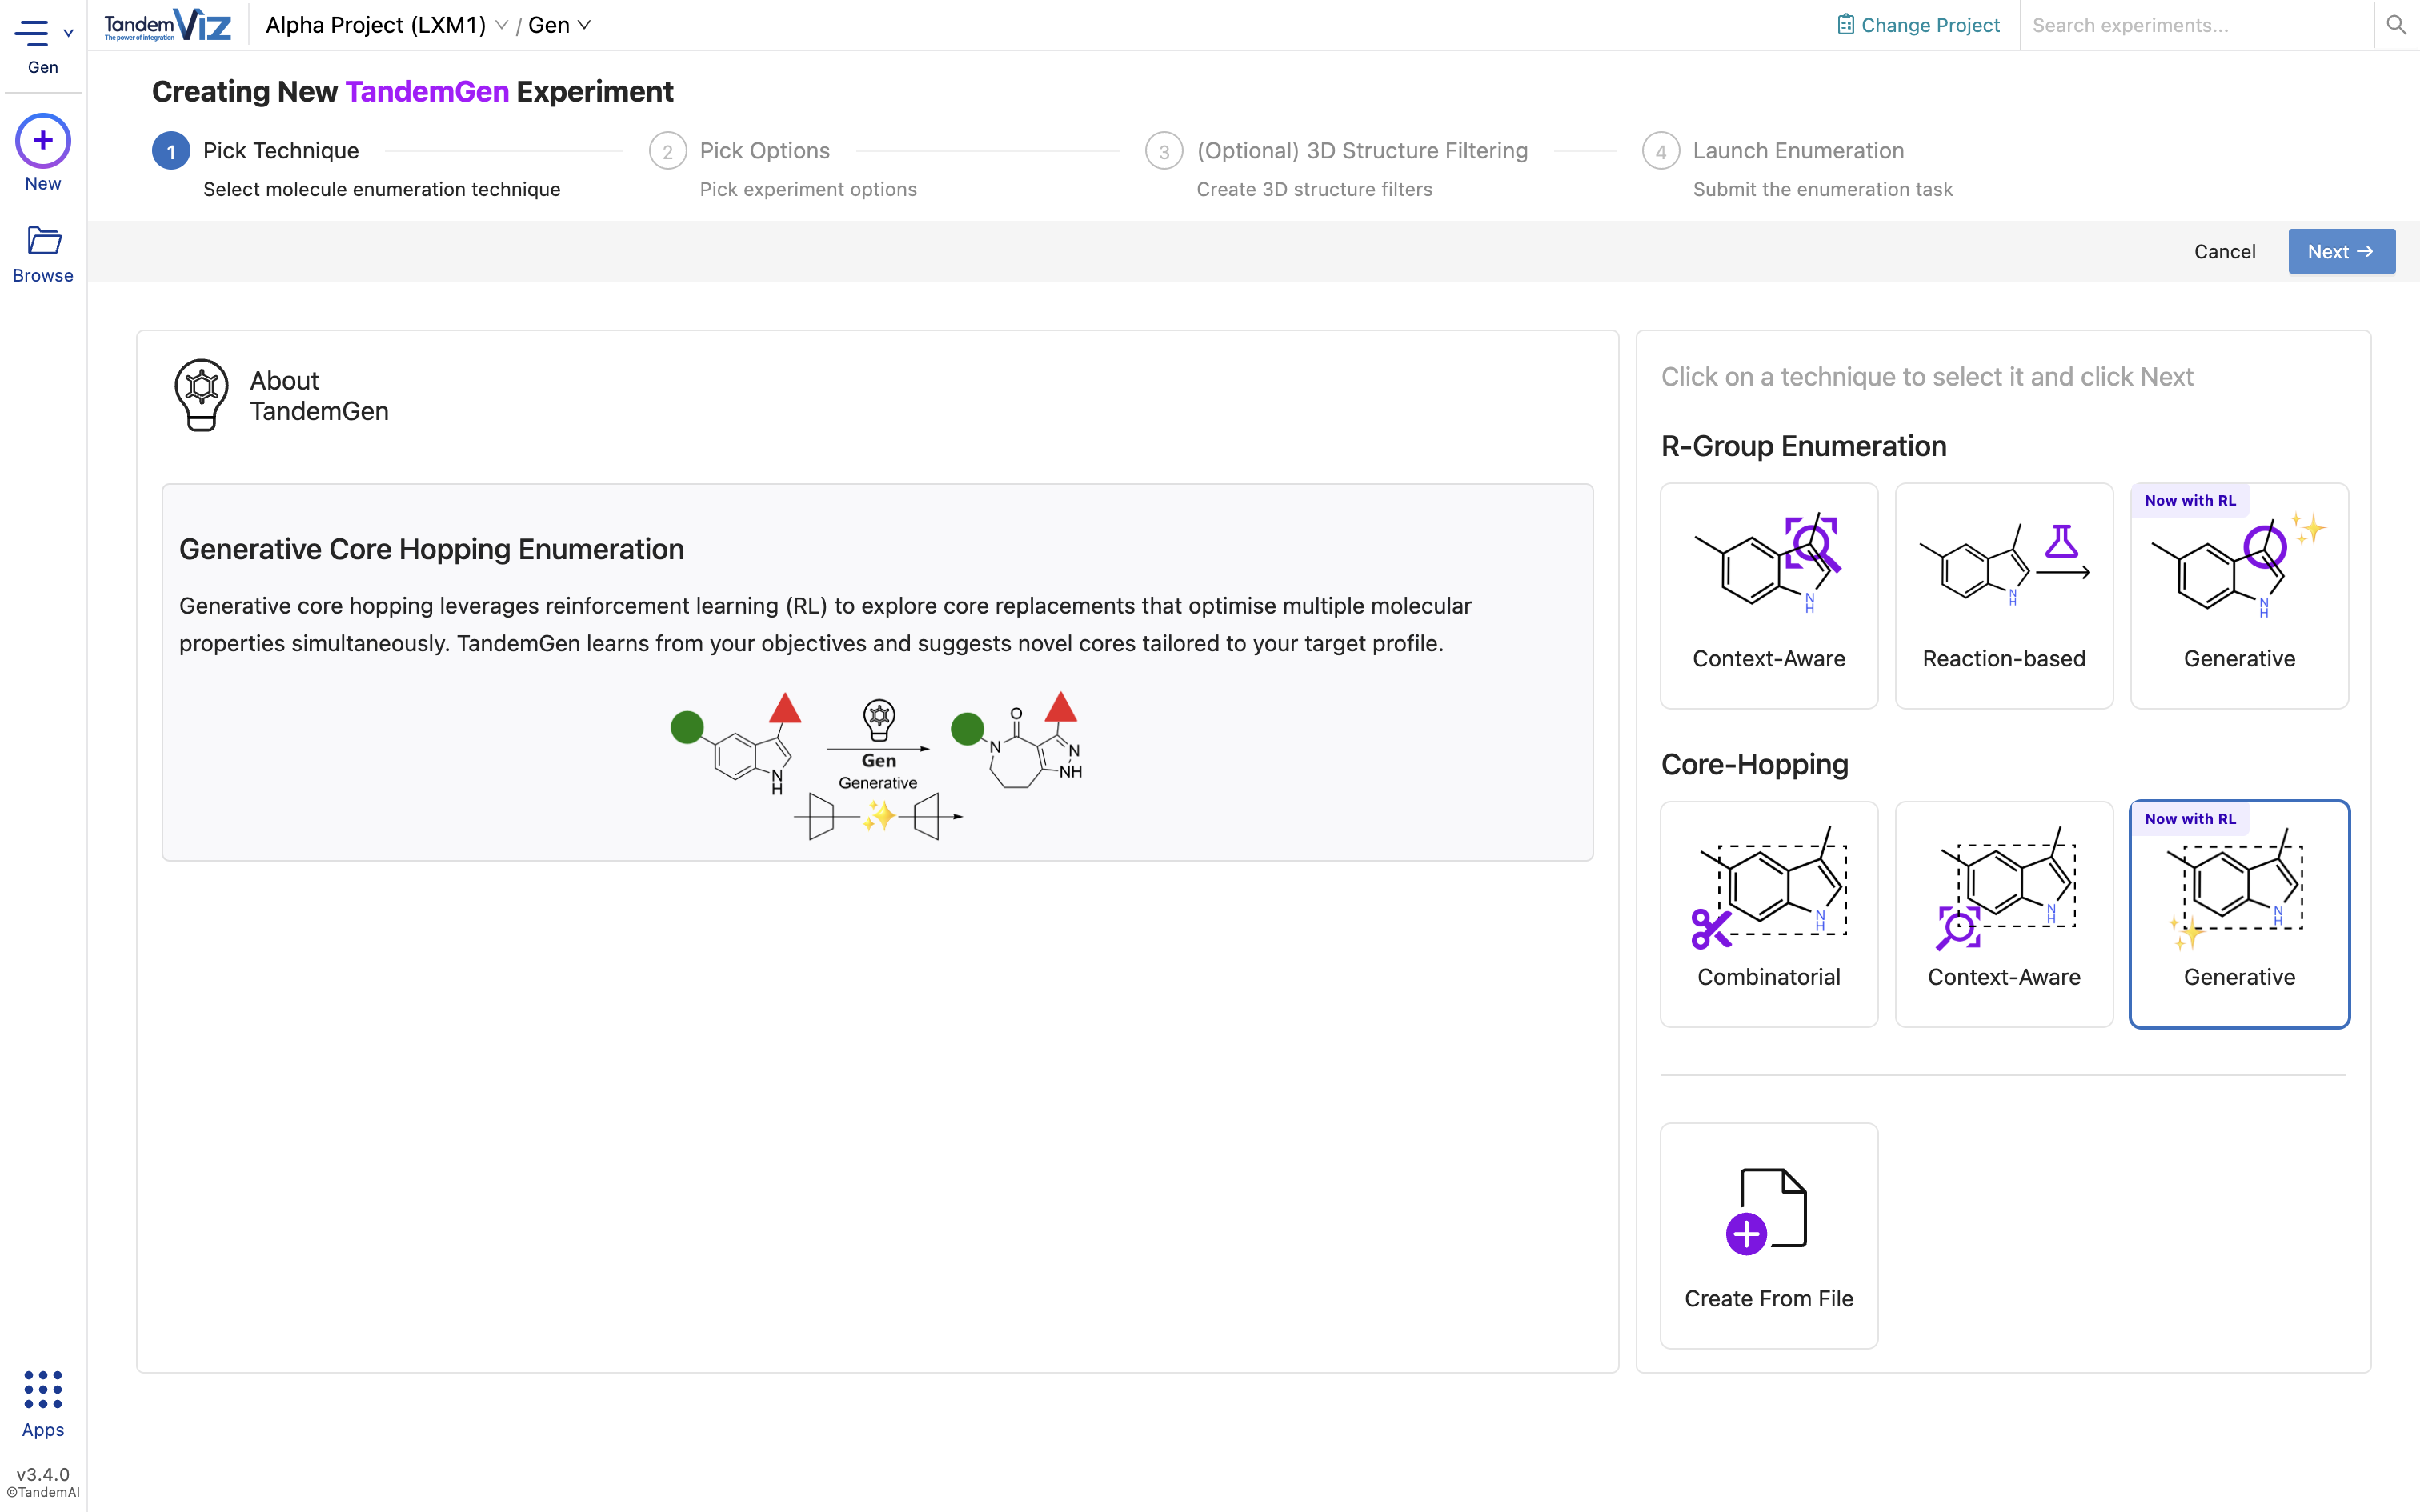Choose Create From File option

coord(1769,1235)
